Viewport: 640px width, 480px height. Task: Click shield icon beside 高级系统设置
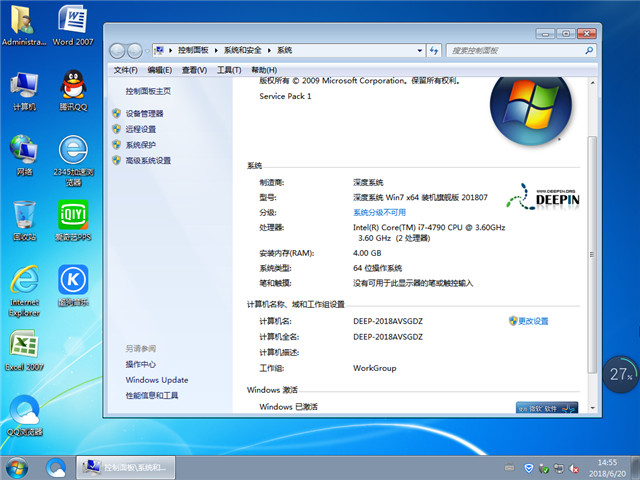coord(116,160)
